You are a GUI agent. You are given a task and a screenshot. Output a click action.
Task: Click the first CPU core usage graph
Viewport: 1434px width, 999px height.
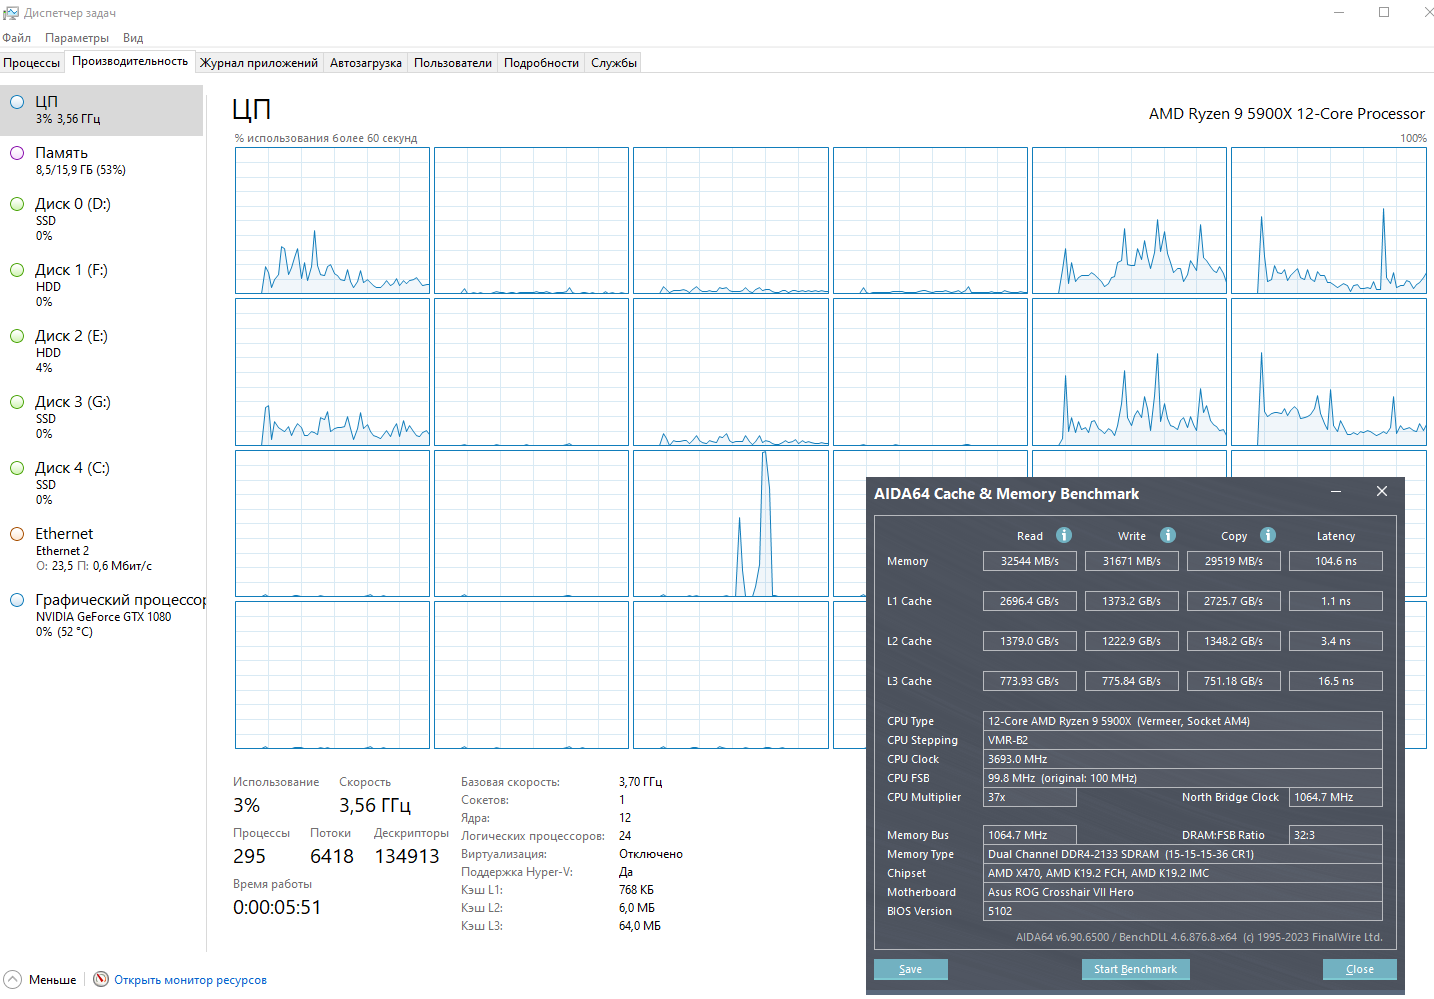332,221
